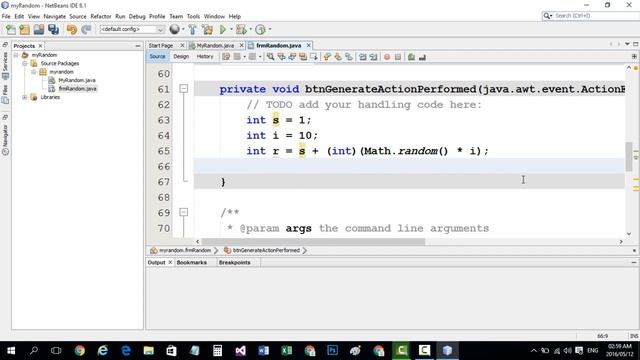This screenshot has height=360, width=640.
Task: Open the Debug Project dropdown arrow
Action: click(x=250, y=29)
